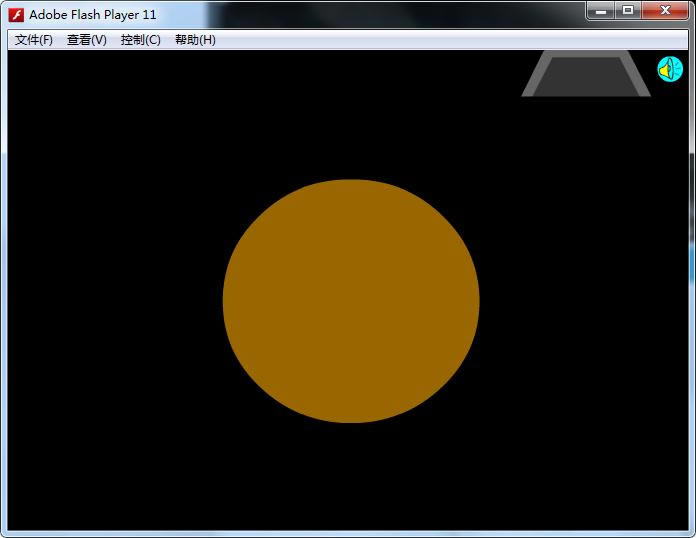Click the large brown circle
The width and height of the screenshot is (696, 538).
[x=351, y=301]
